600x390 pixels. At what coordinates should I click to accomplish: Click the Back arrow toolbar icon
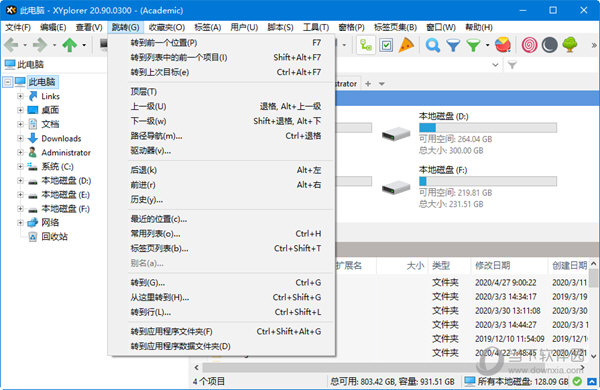coord(11,45)
